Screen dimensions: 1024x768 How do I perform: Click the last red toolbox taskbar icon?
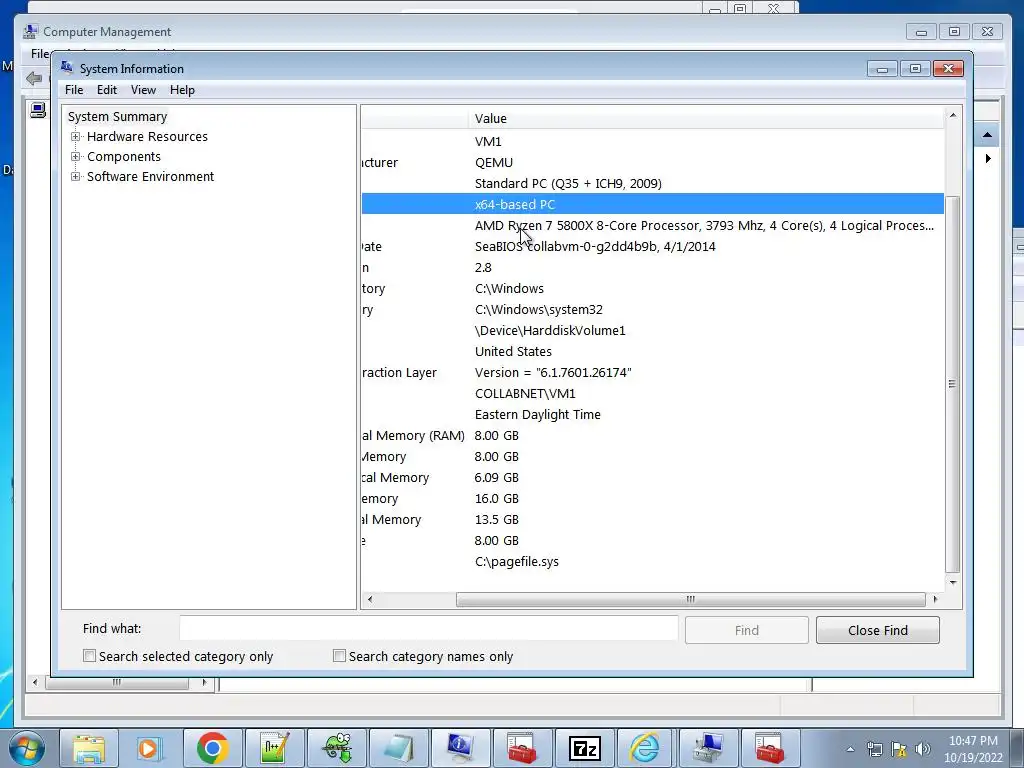pyautogui.click(x=771, y=748)
